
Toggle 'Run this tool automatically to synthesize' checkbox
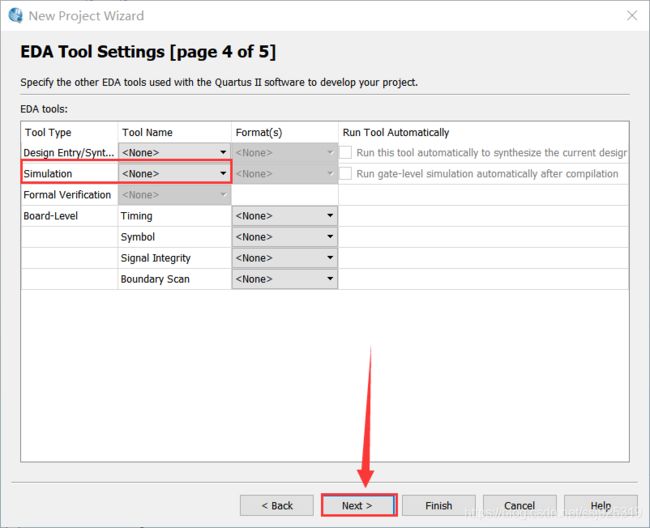(x=346, y=153)
